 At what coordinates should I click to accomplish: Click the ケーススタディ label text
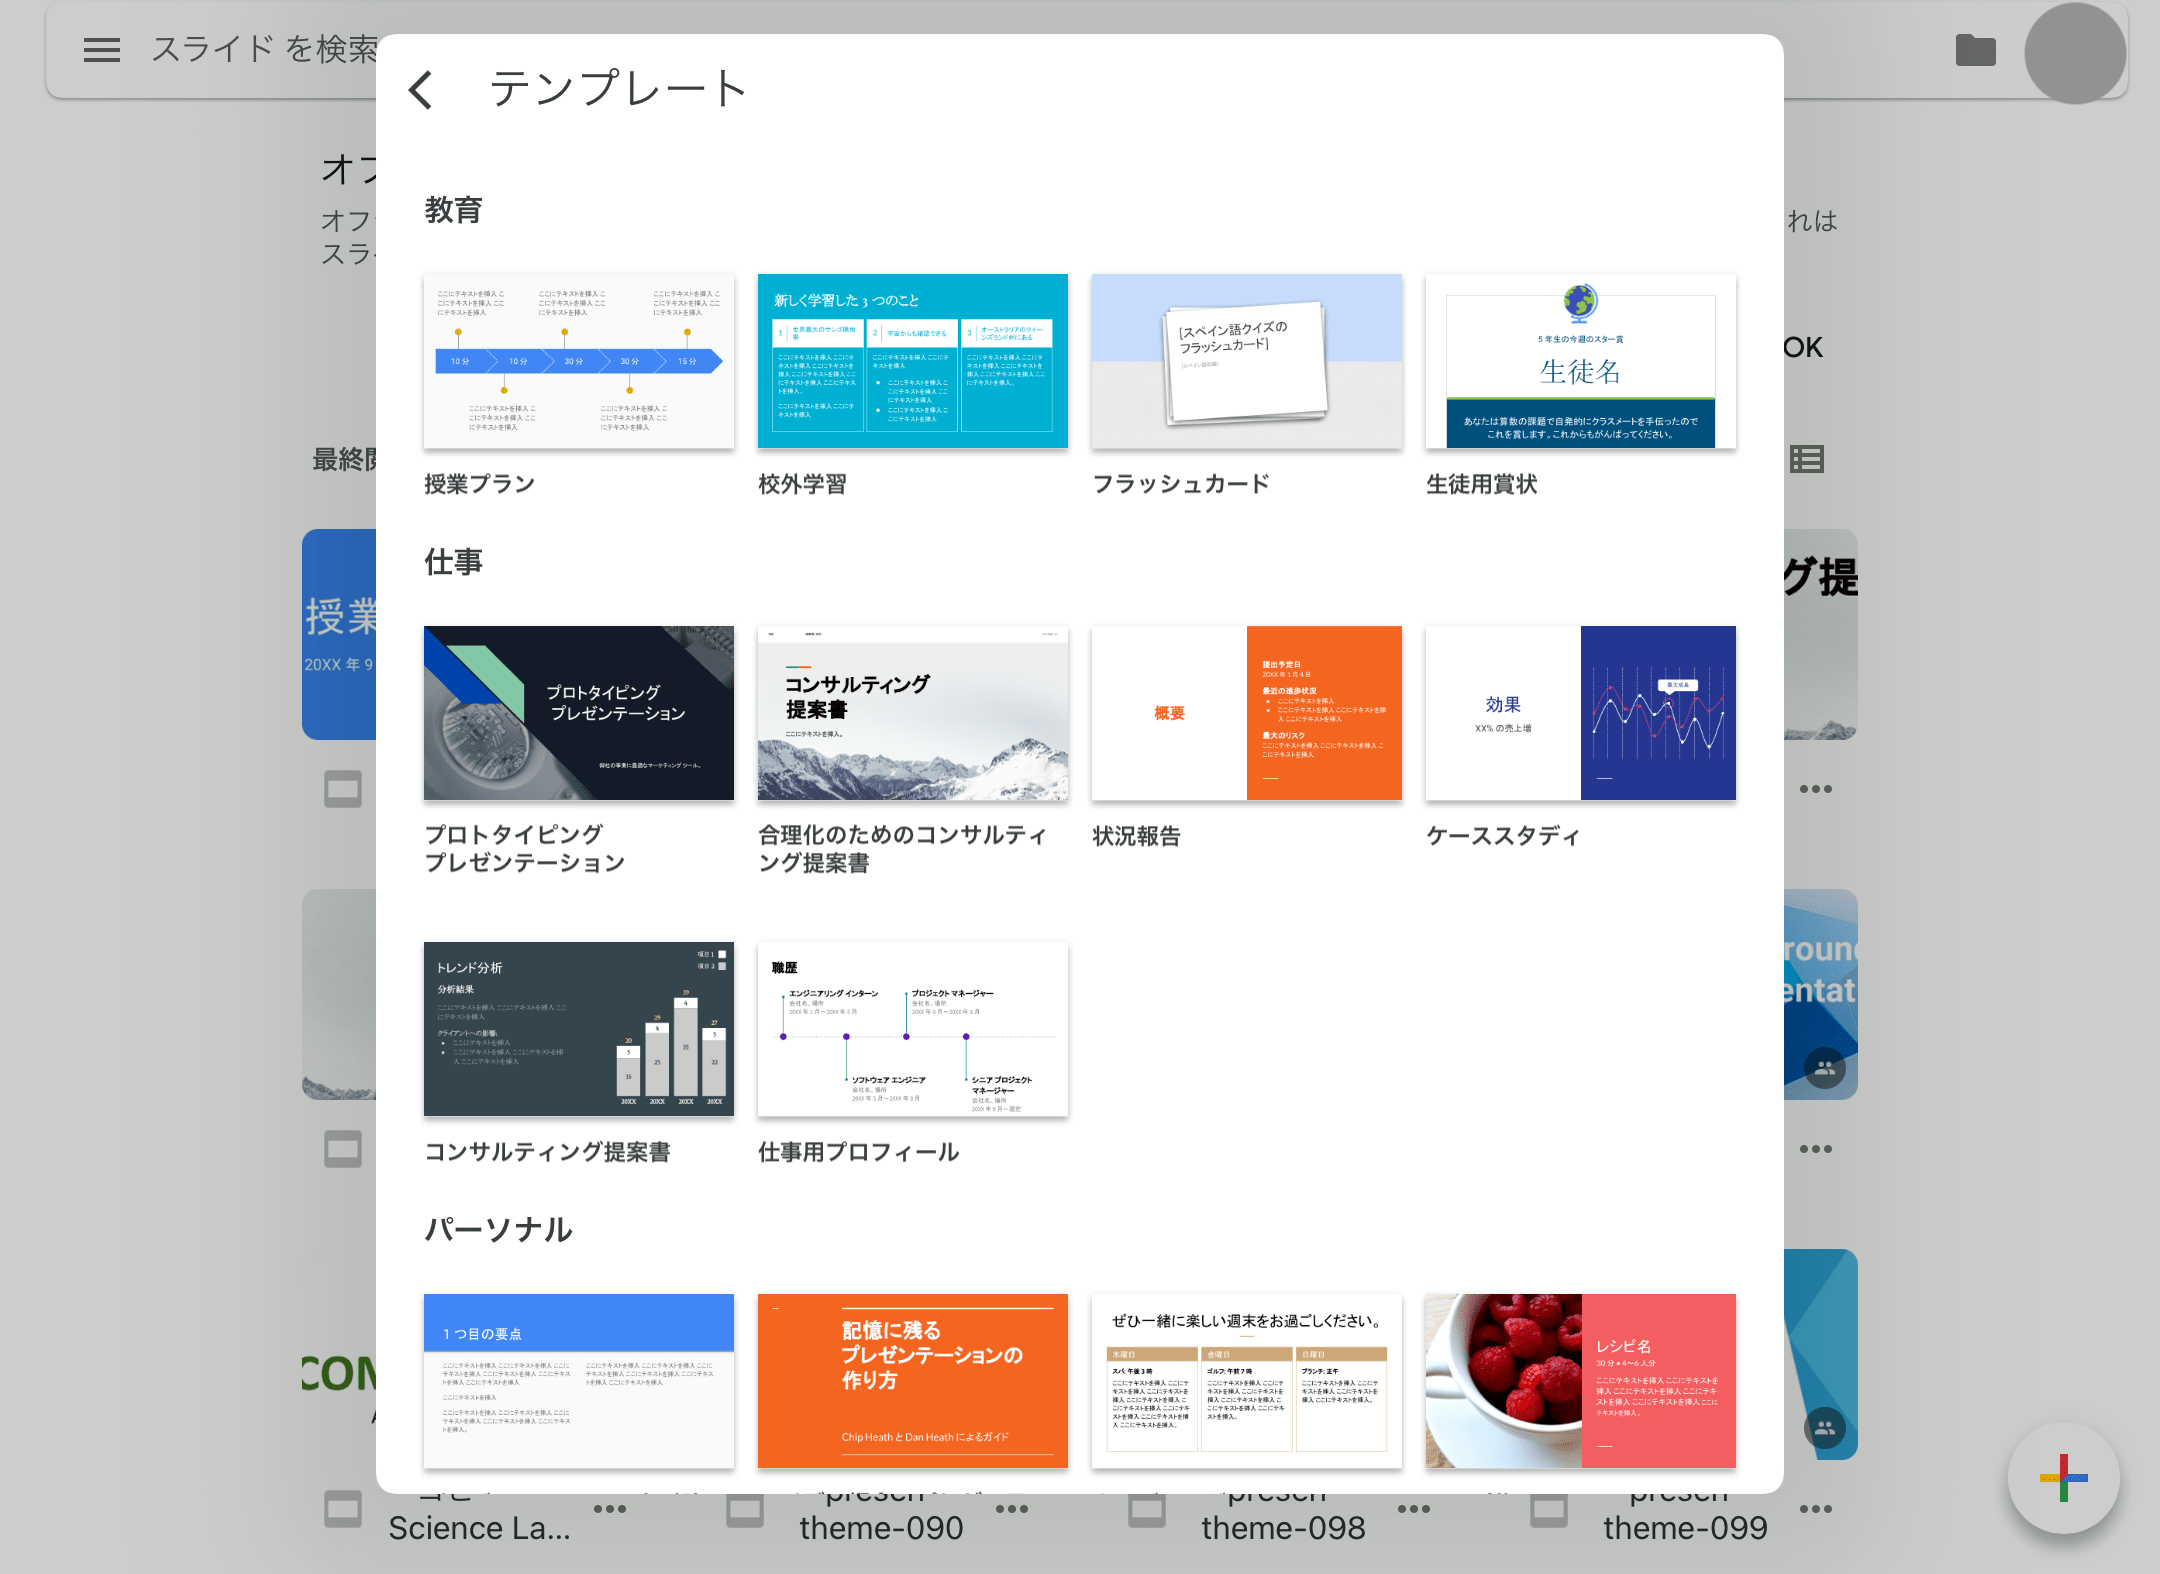(x=1503, y=836)
